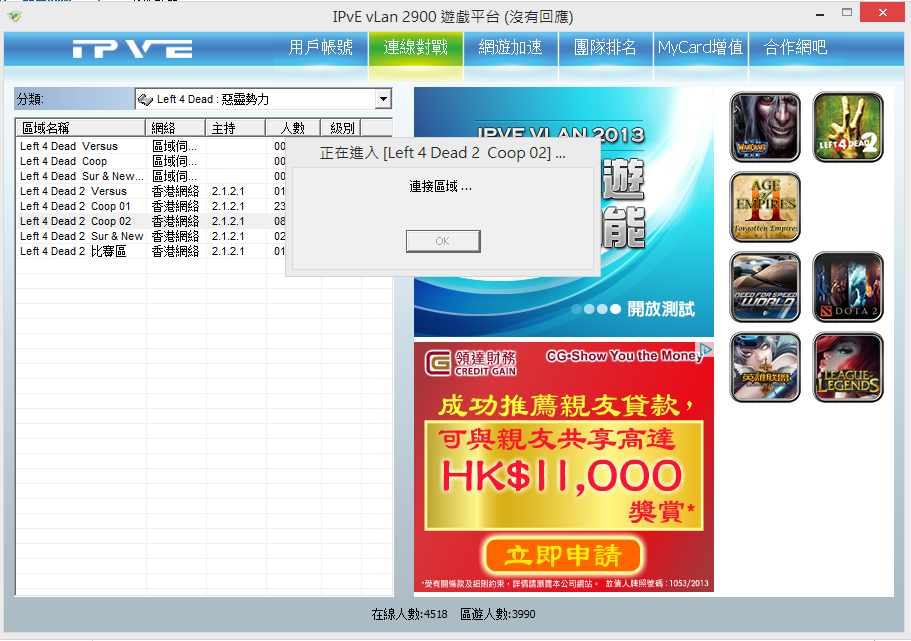Open the Left 4 Dead 2 game icon
911x641 pixels.
[x=848, y=127]
